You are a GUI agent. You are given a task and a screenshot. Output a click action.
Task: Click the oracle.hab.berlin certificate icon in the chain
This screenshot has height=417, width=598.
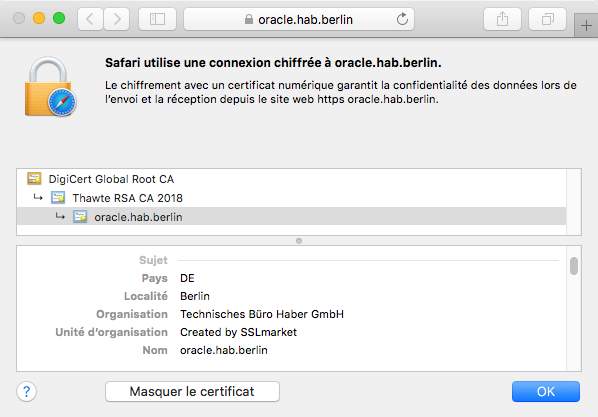click(80, 216)
